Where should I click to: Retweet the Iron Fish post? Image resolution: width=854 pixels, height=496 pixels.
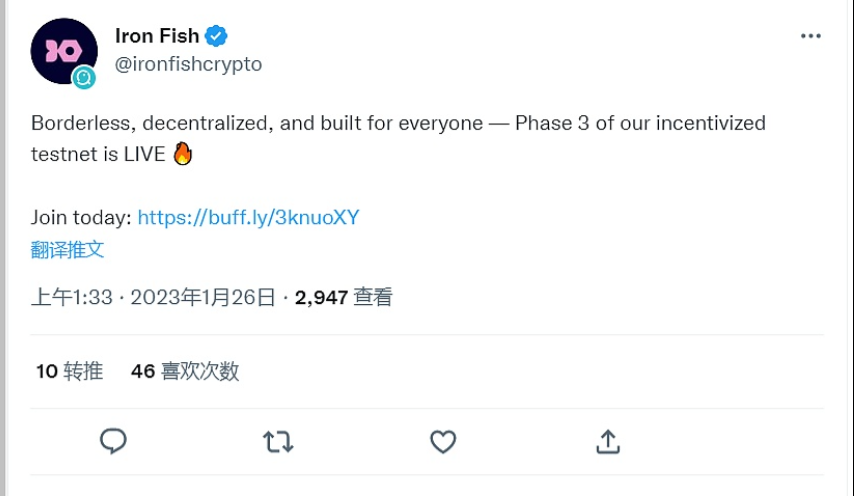pyautogui.click(x=278, y=441)
